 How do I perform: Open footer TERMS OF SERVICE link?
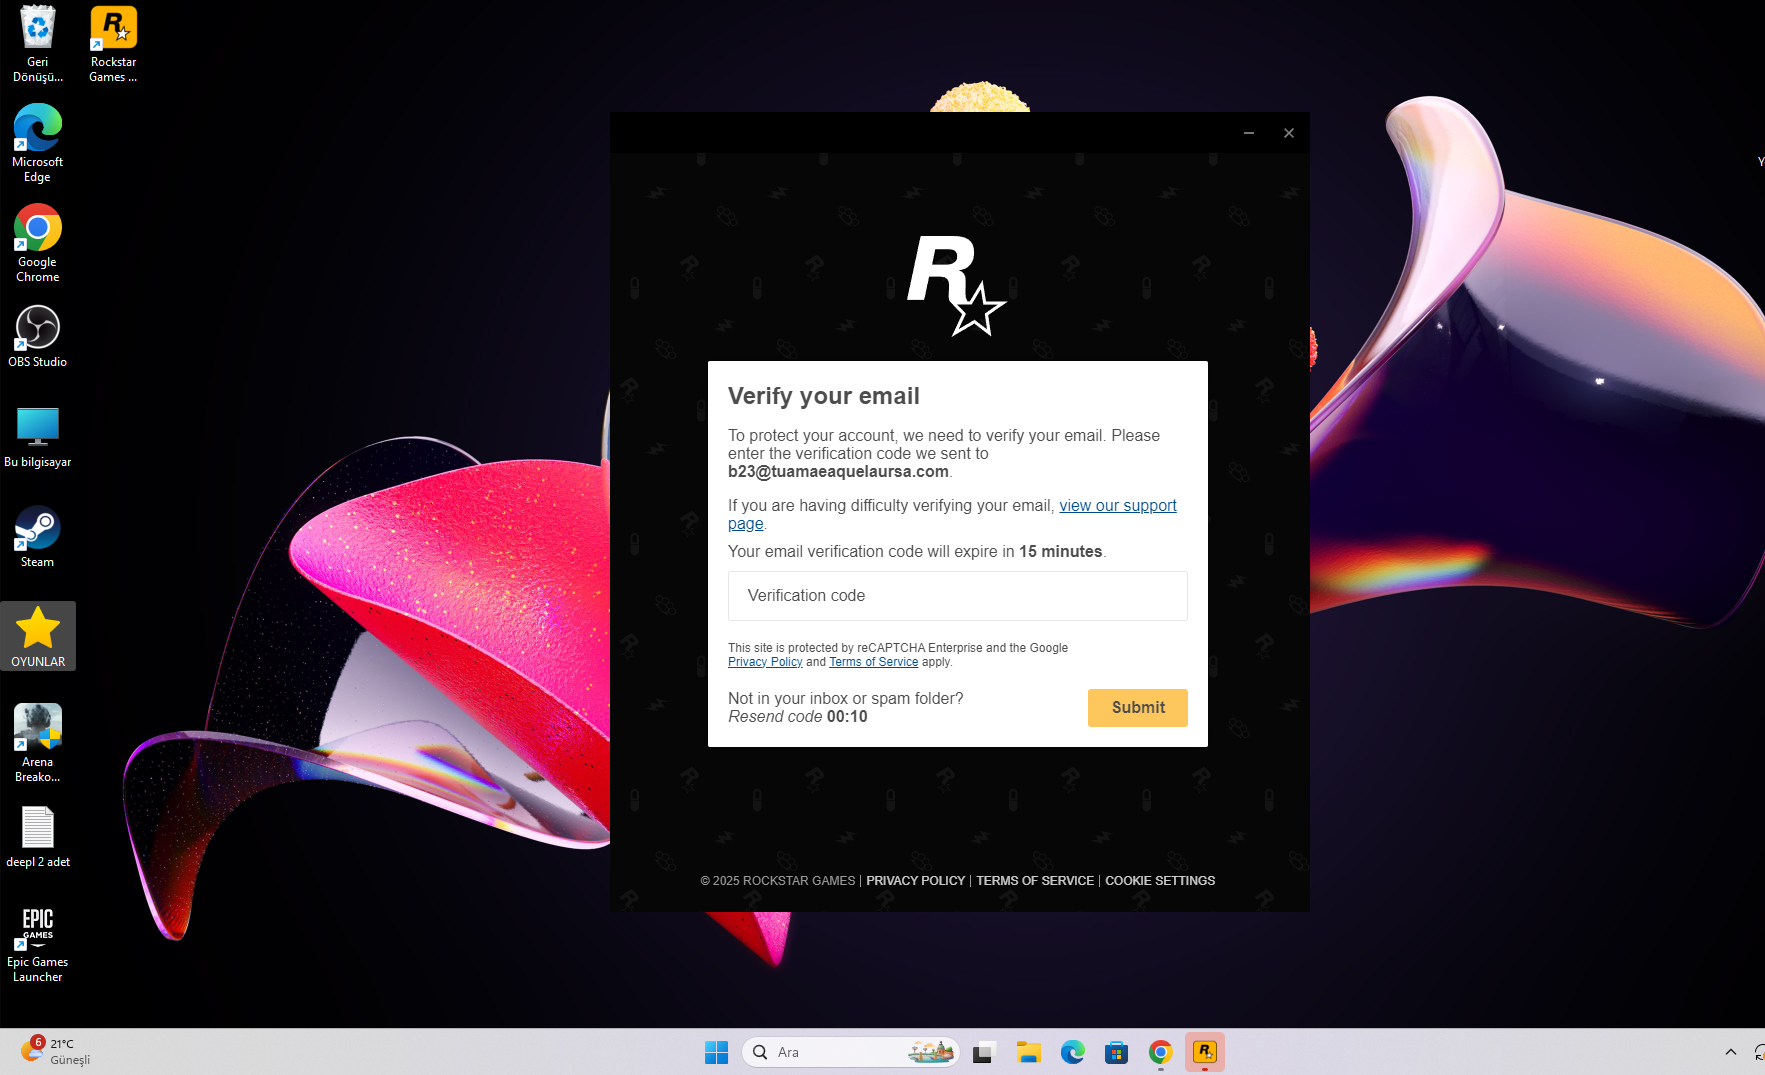pyautogui.click(x=1035, y=881)
